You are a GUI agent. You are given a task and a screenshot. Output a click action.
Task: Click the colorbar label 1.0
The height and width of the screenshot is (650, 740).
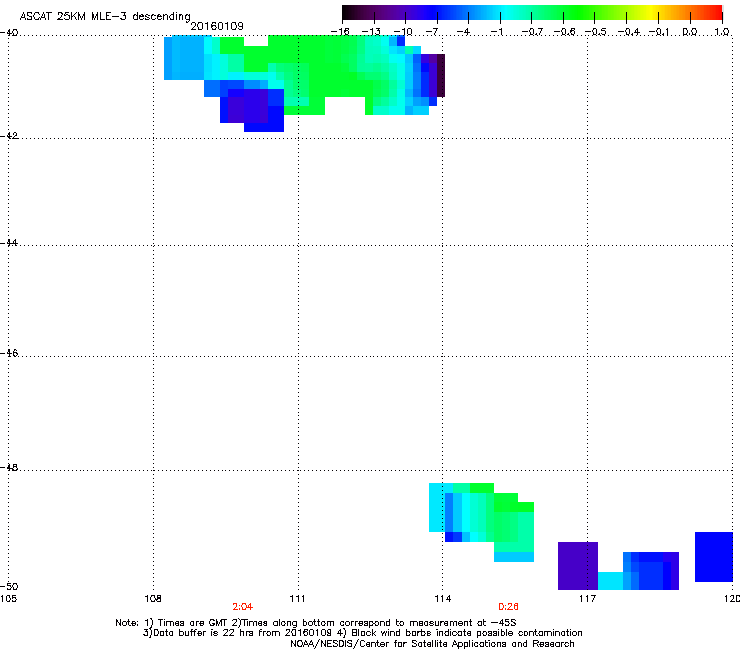pos(722,32)
